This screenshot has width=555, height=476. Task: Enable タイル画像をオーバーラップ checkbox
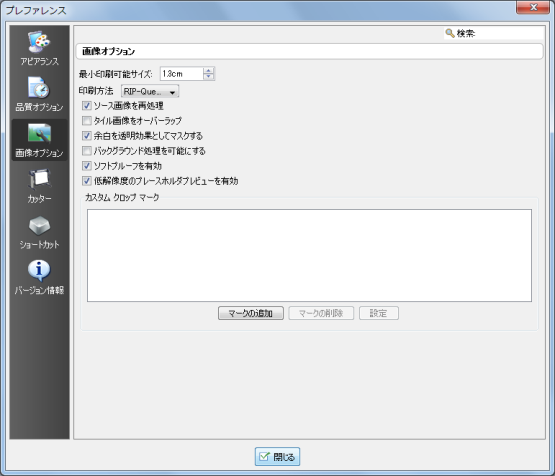87,121
